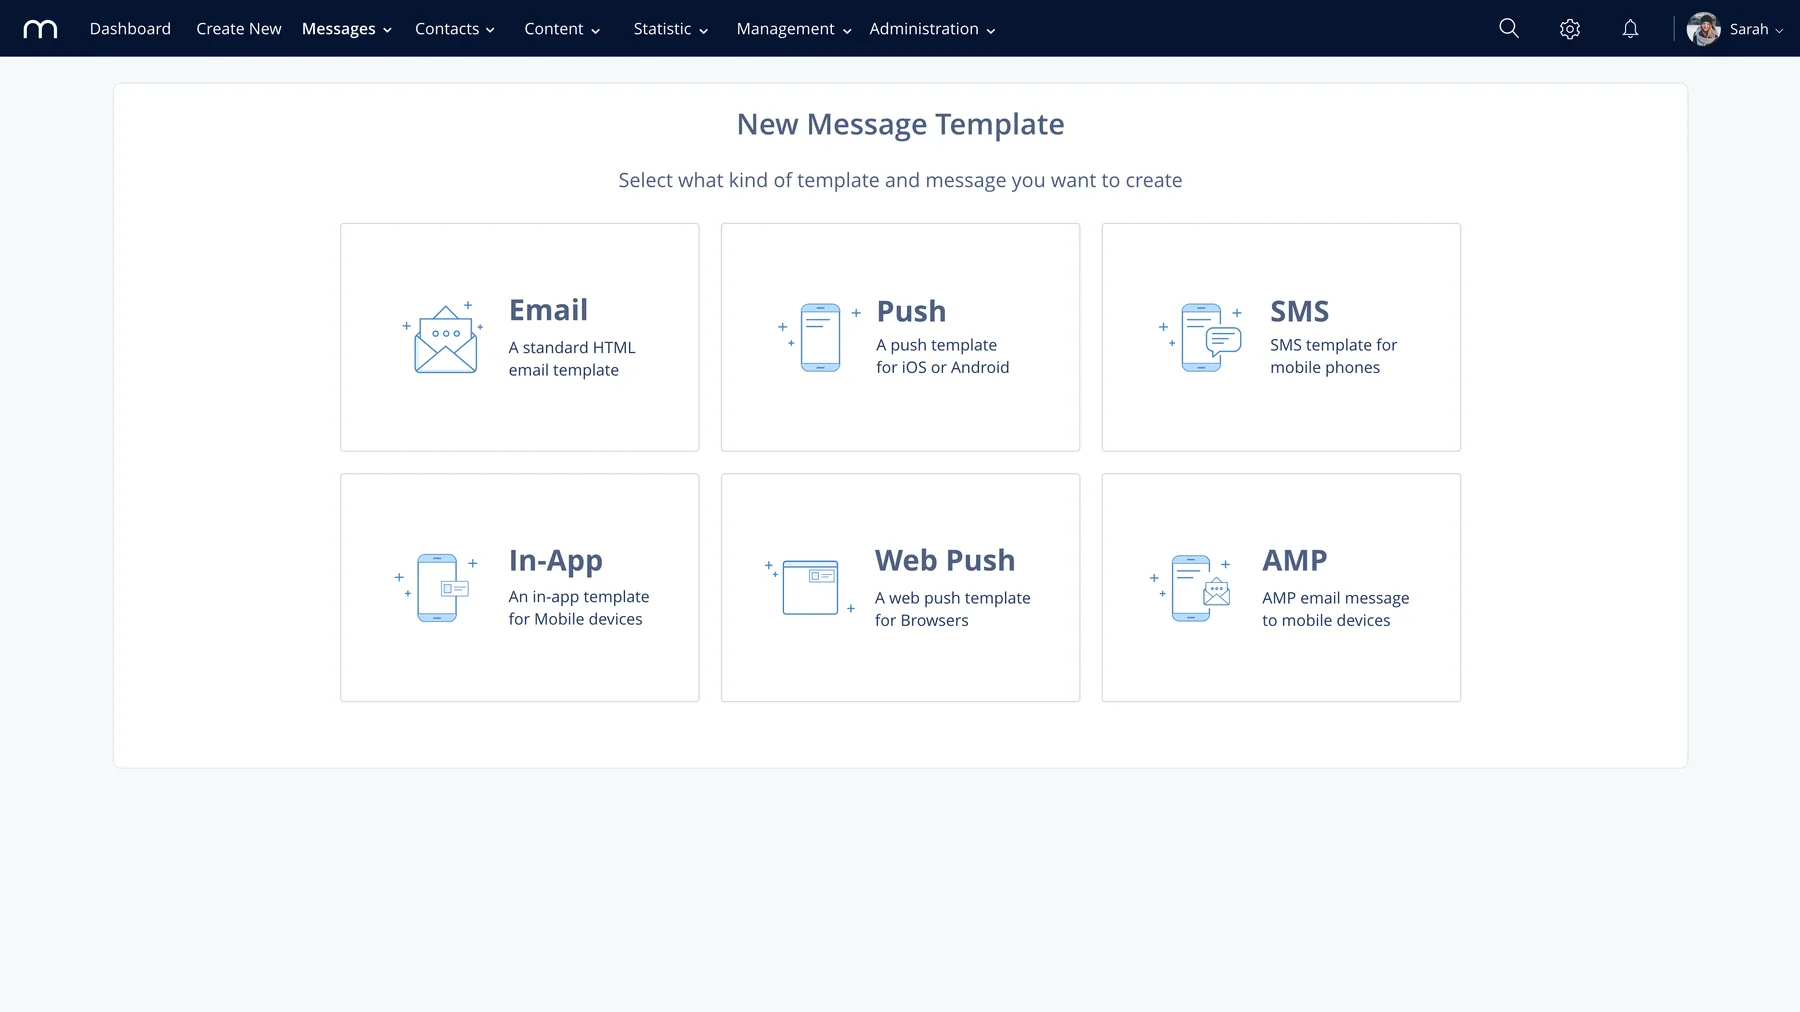
Task: Click the Web Push browser window icon
Action: (x=810, y=587)
